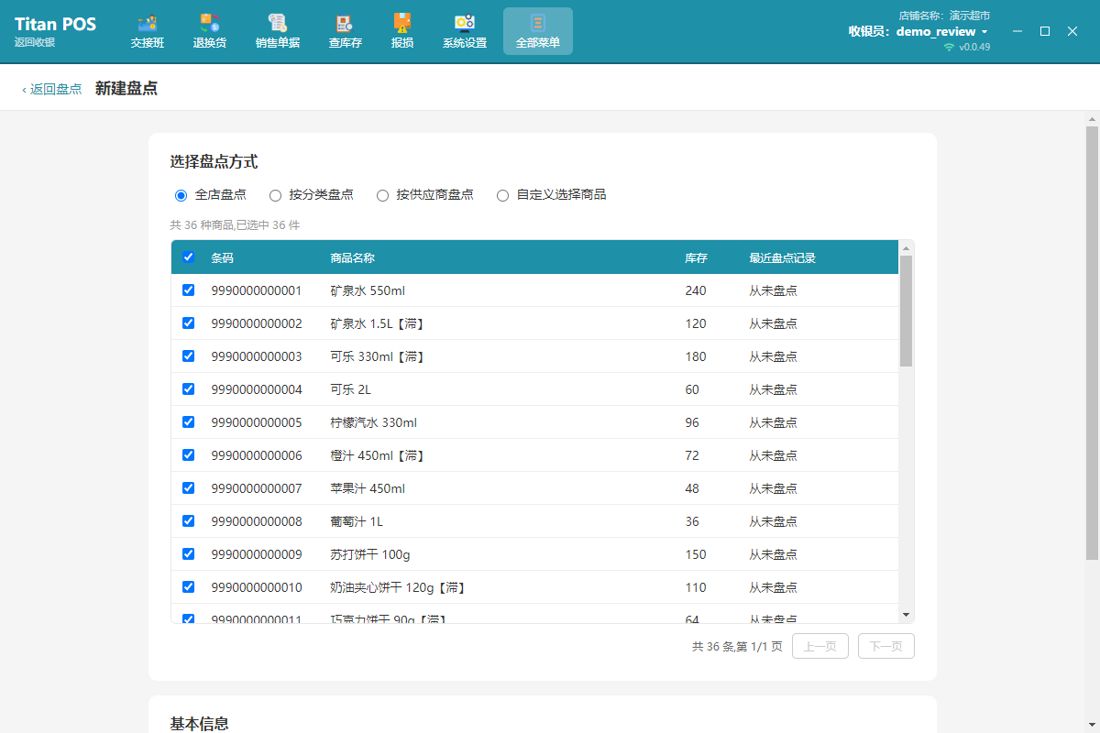Click the page scrollbar down arrow
This screenshot has width=1100, height=733.
coord(1092,725)
